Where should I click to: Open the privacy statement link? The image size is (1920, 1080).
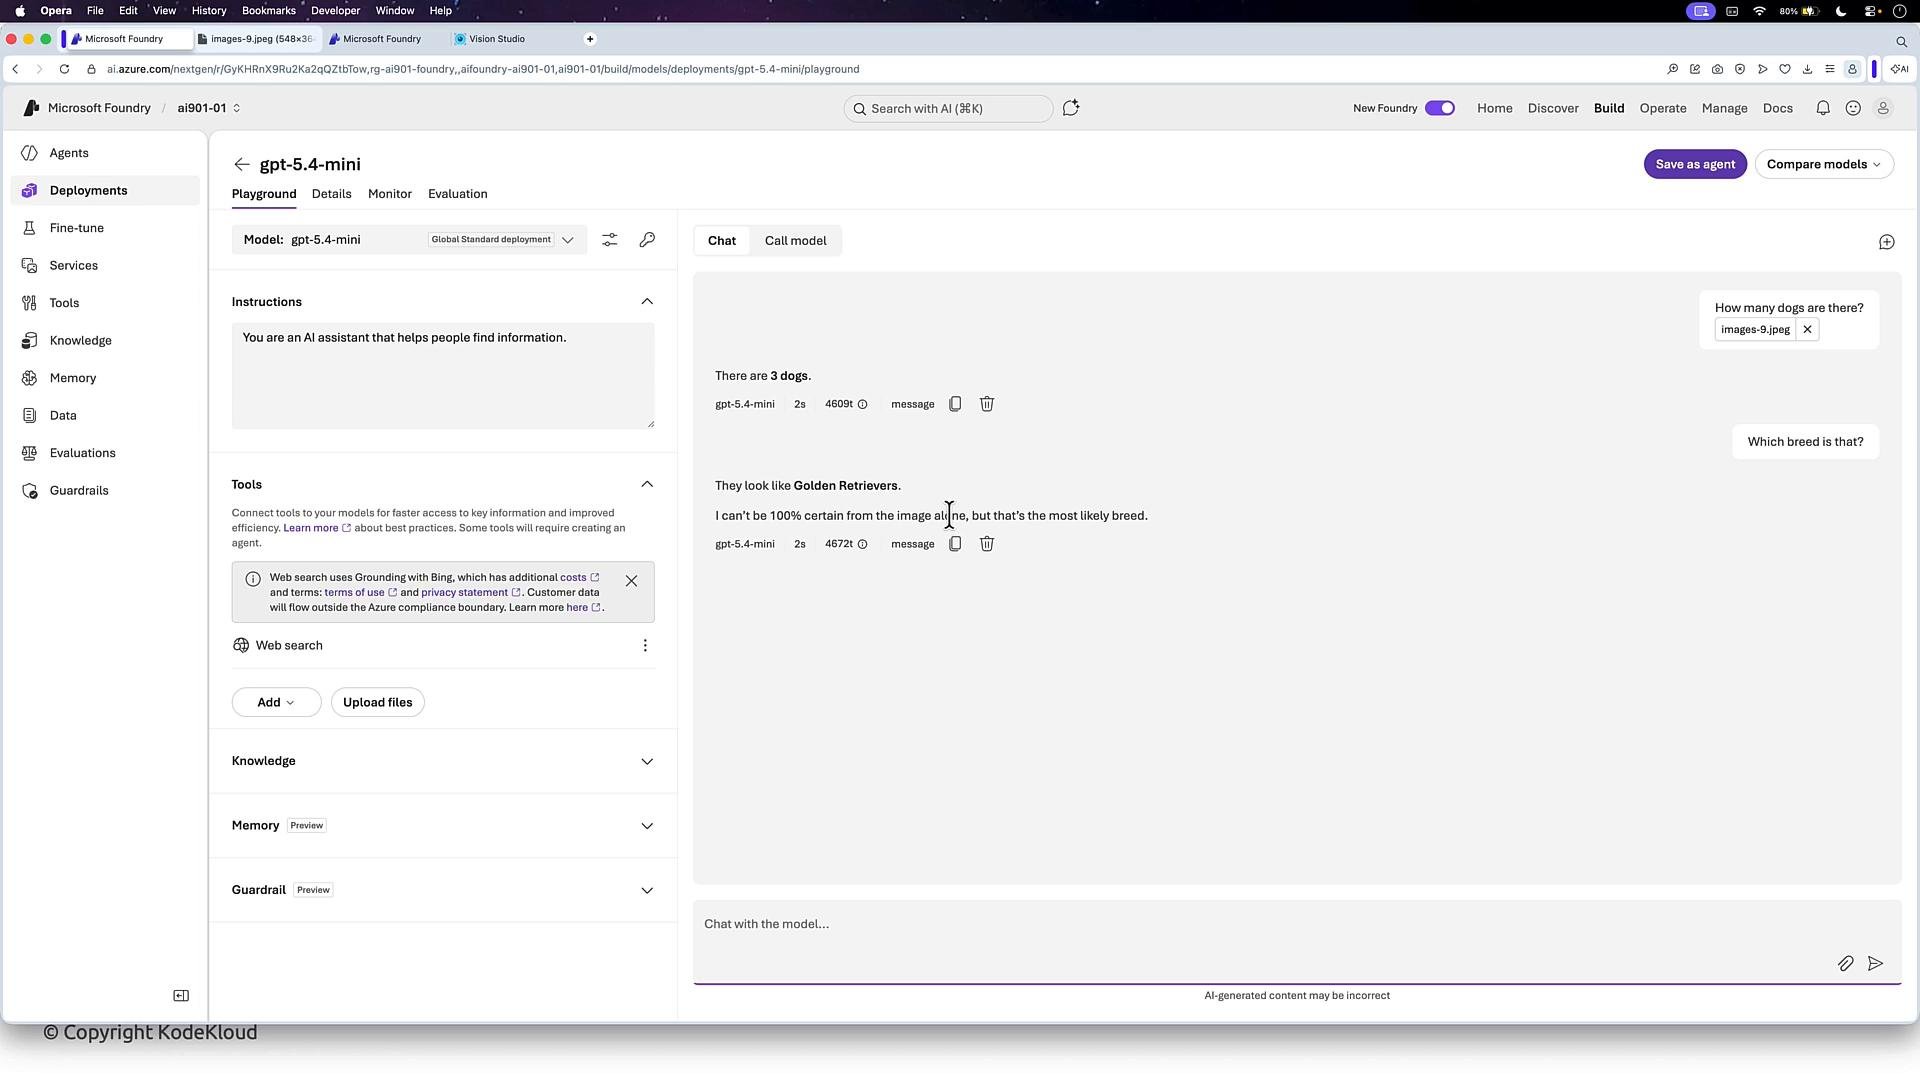pyautogui.click(x=470, y=593)
